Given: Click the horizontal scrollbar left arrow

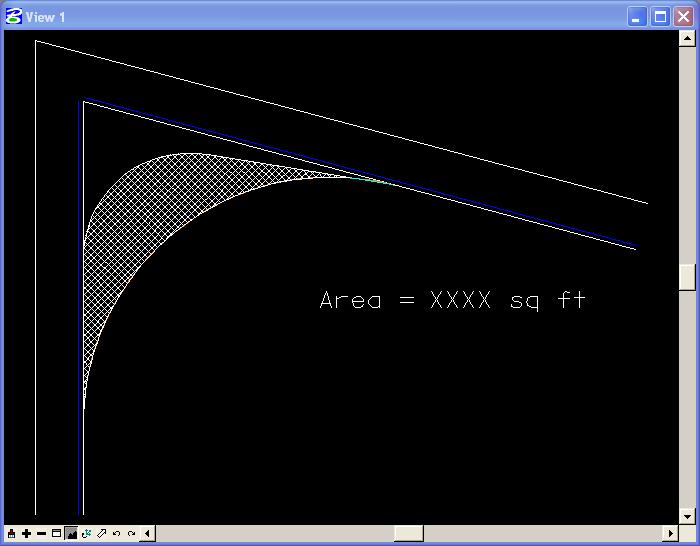Looking at the screenshot, I should pos(148,533).
